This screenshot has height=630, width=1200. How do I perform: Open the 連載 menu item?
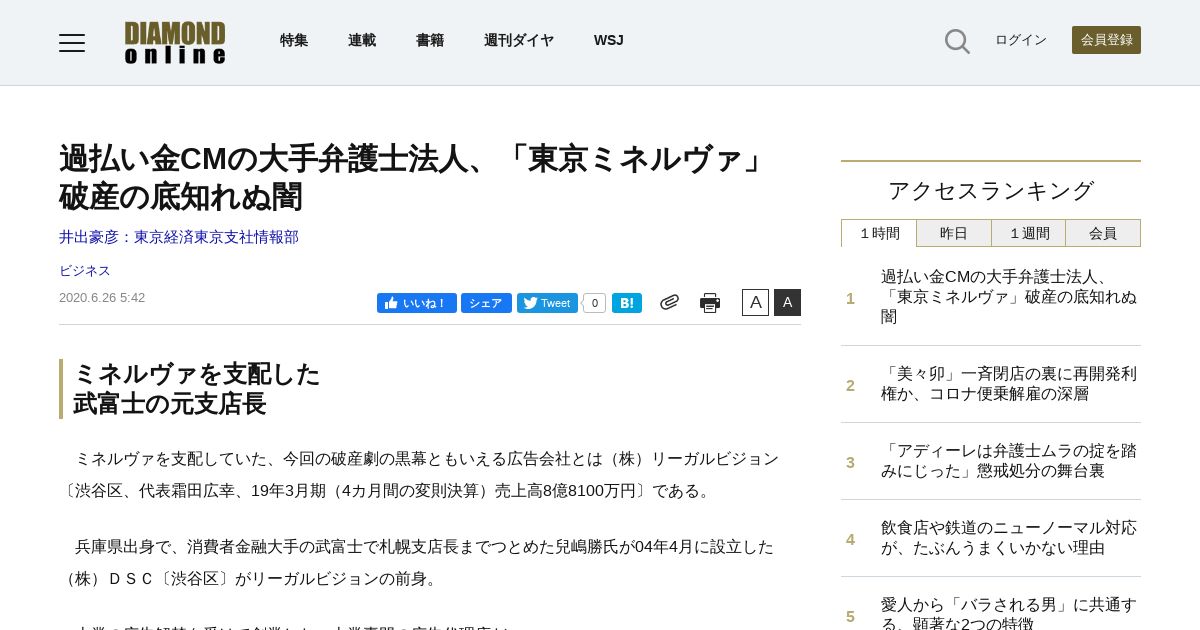tap(362, 40)
